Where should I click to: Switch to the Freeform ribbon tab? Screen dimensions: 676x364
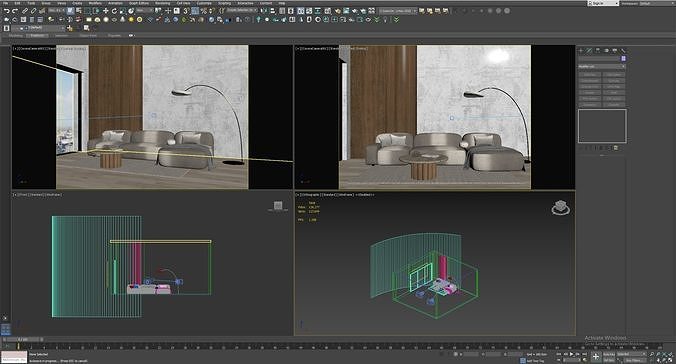coord(37,35)
